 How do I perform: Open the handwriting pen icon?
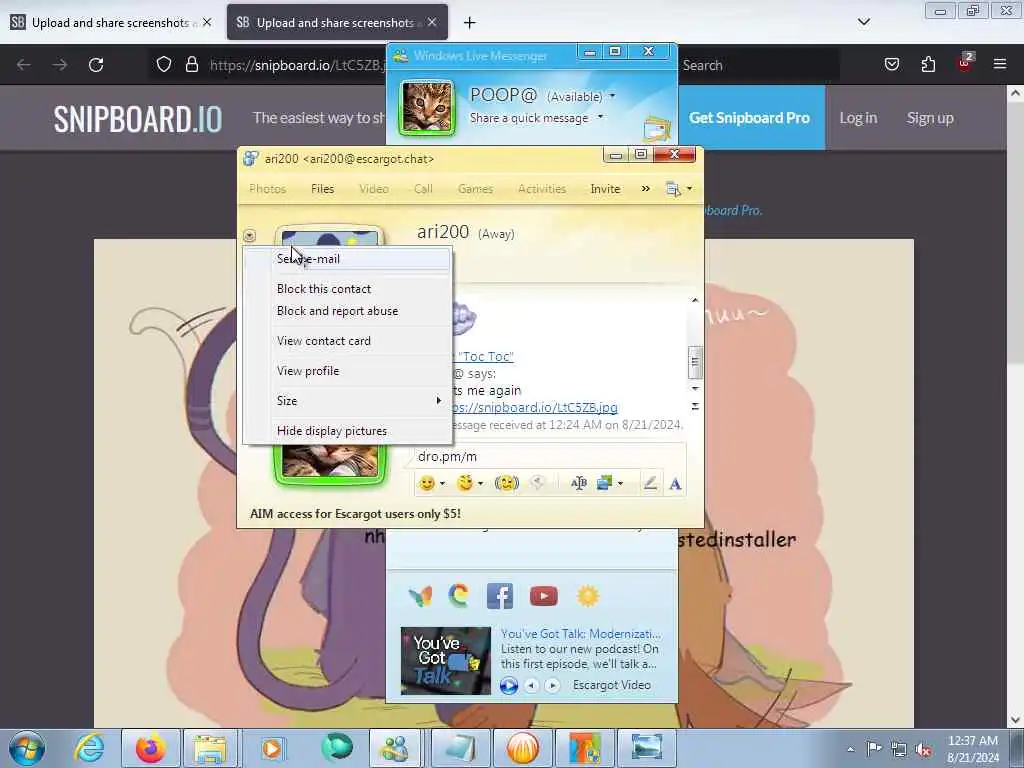[x=650, y=483]
